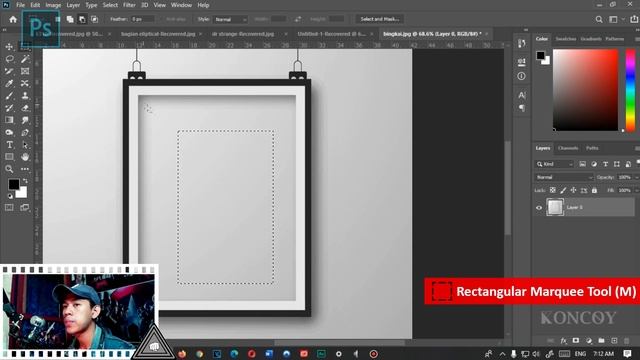Open the Layer menu

(73, 5)
